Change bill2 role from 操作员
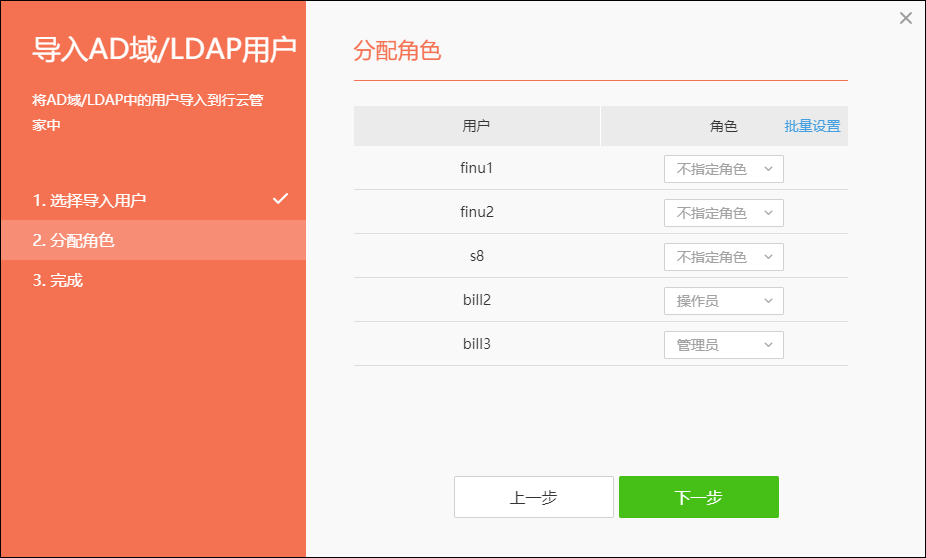 tap(723, 301)
